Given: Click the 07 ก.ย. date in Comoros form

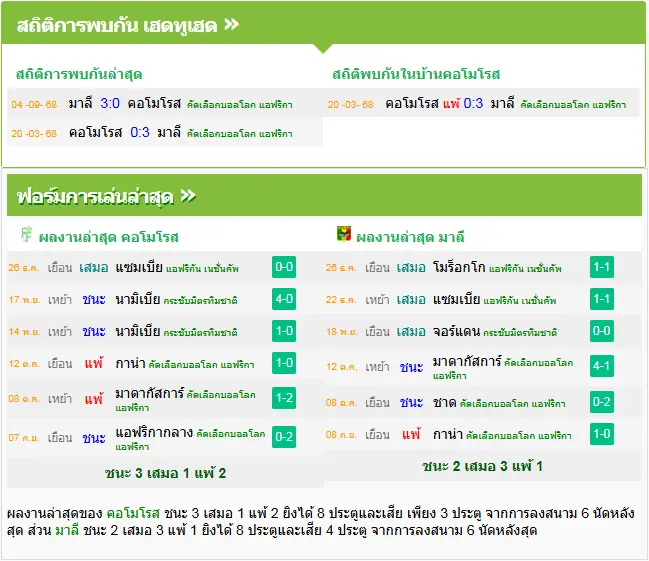Looking at the screenshot, I should pos(24,438).
